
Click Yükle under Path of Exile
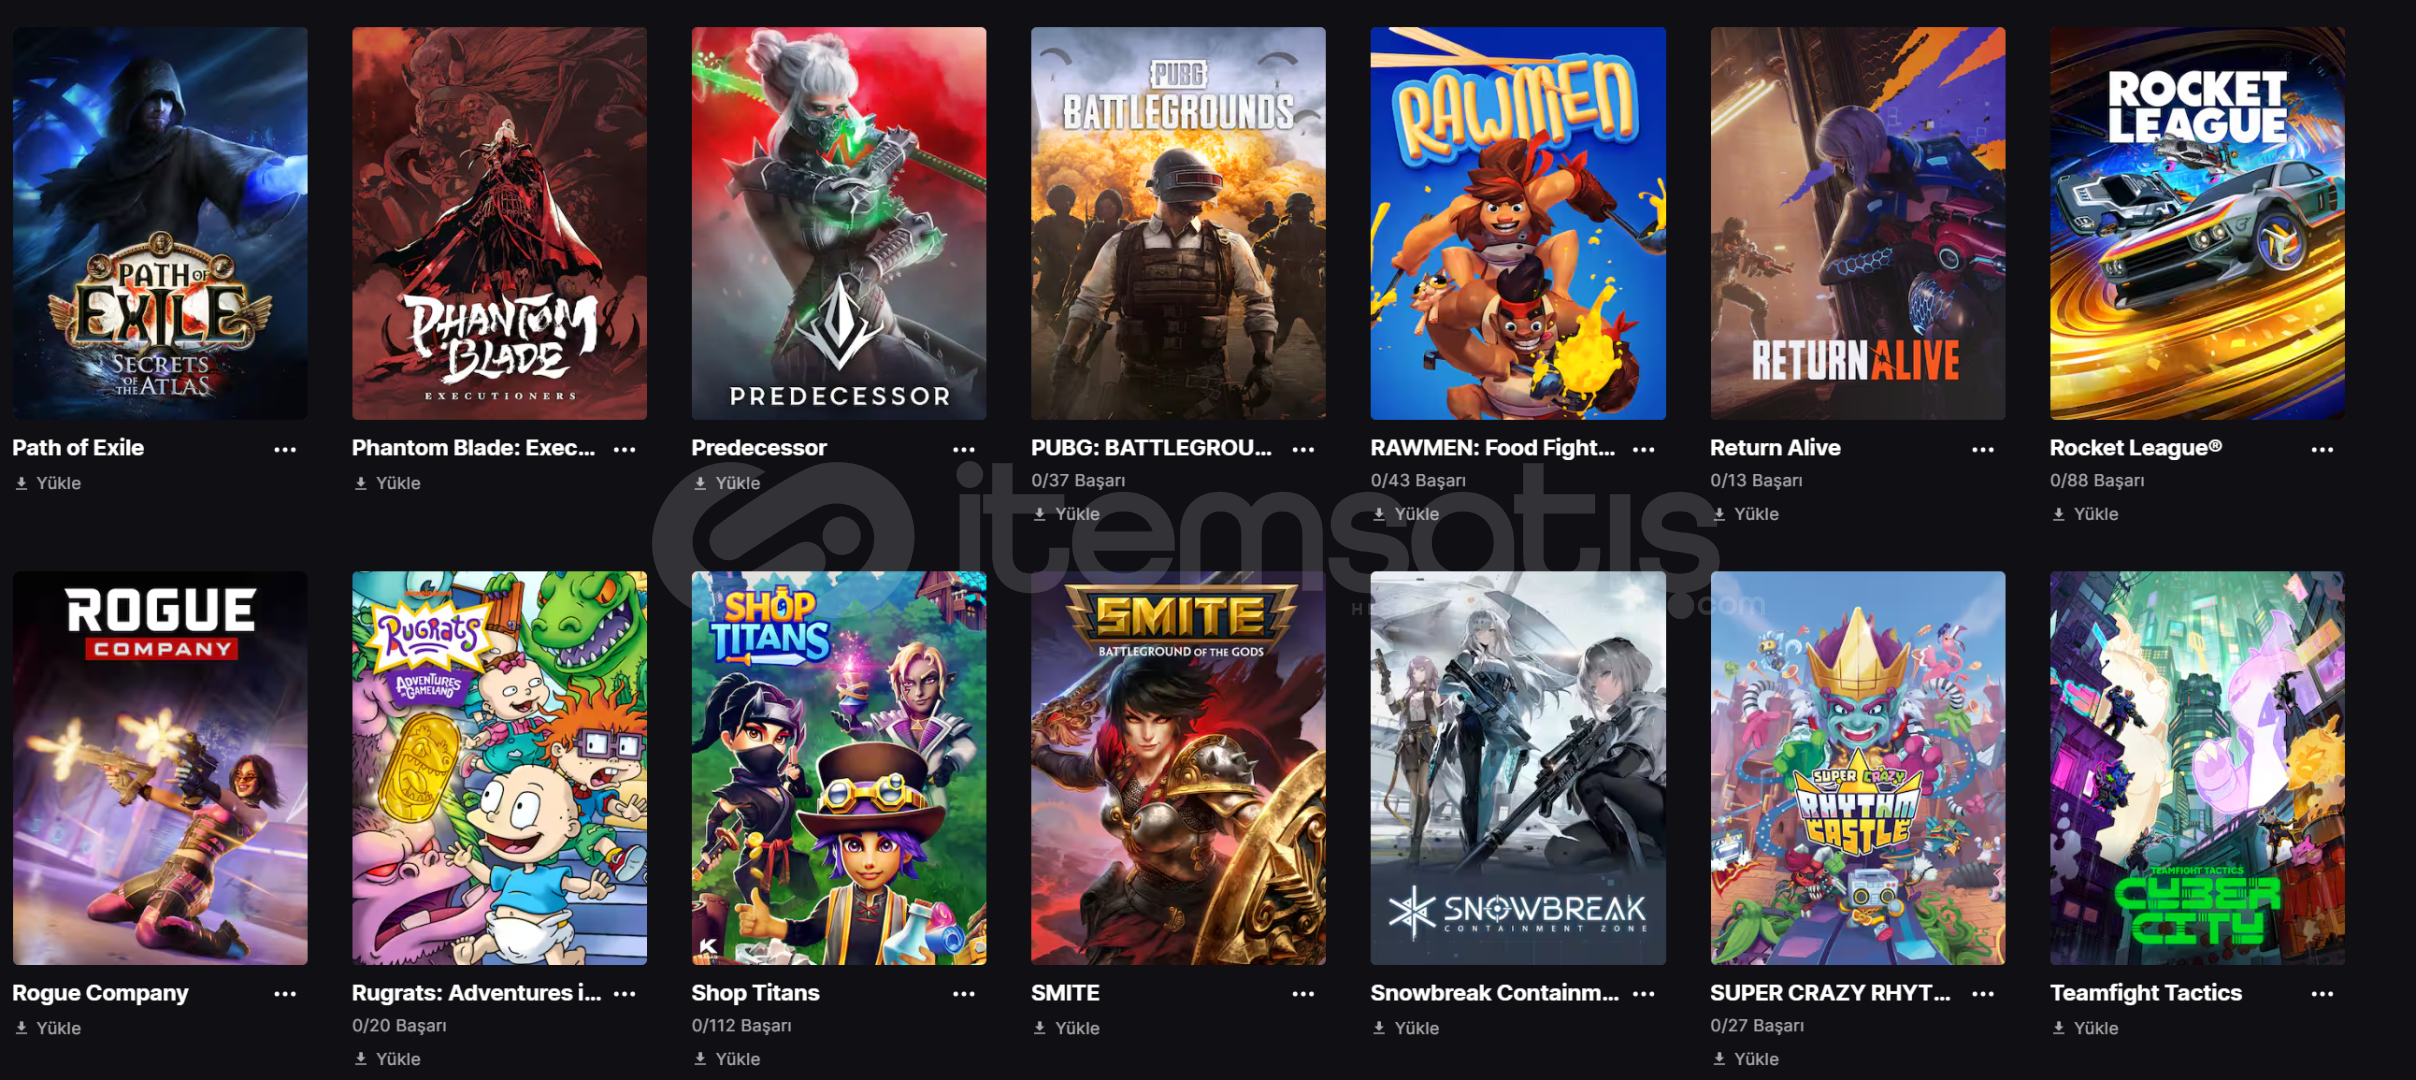point(48,483)
